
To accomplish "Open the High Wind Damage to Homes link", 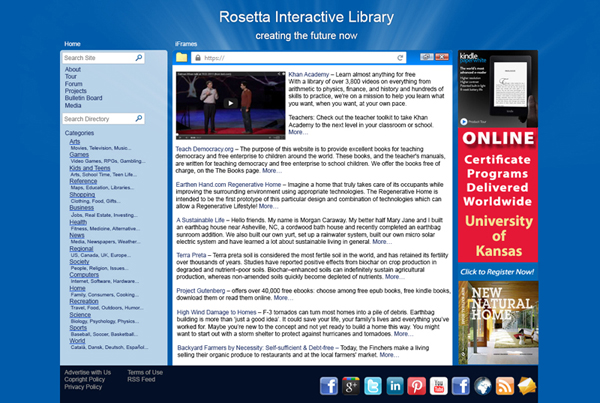I will (217, 312).
